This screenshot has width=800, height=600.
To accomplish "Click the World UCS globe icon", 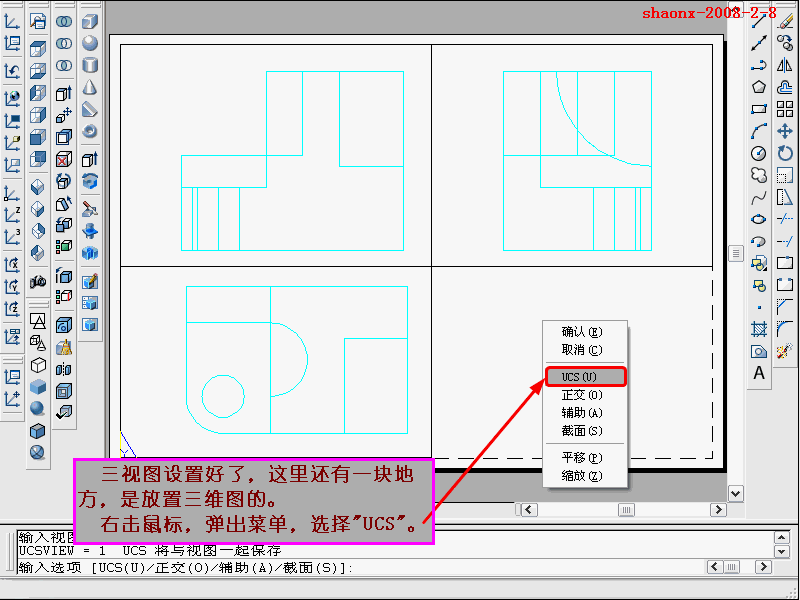I will coord(12,98).
